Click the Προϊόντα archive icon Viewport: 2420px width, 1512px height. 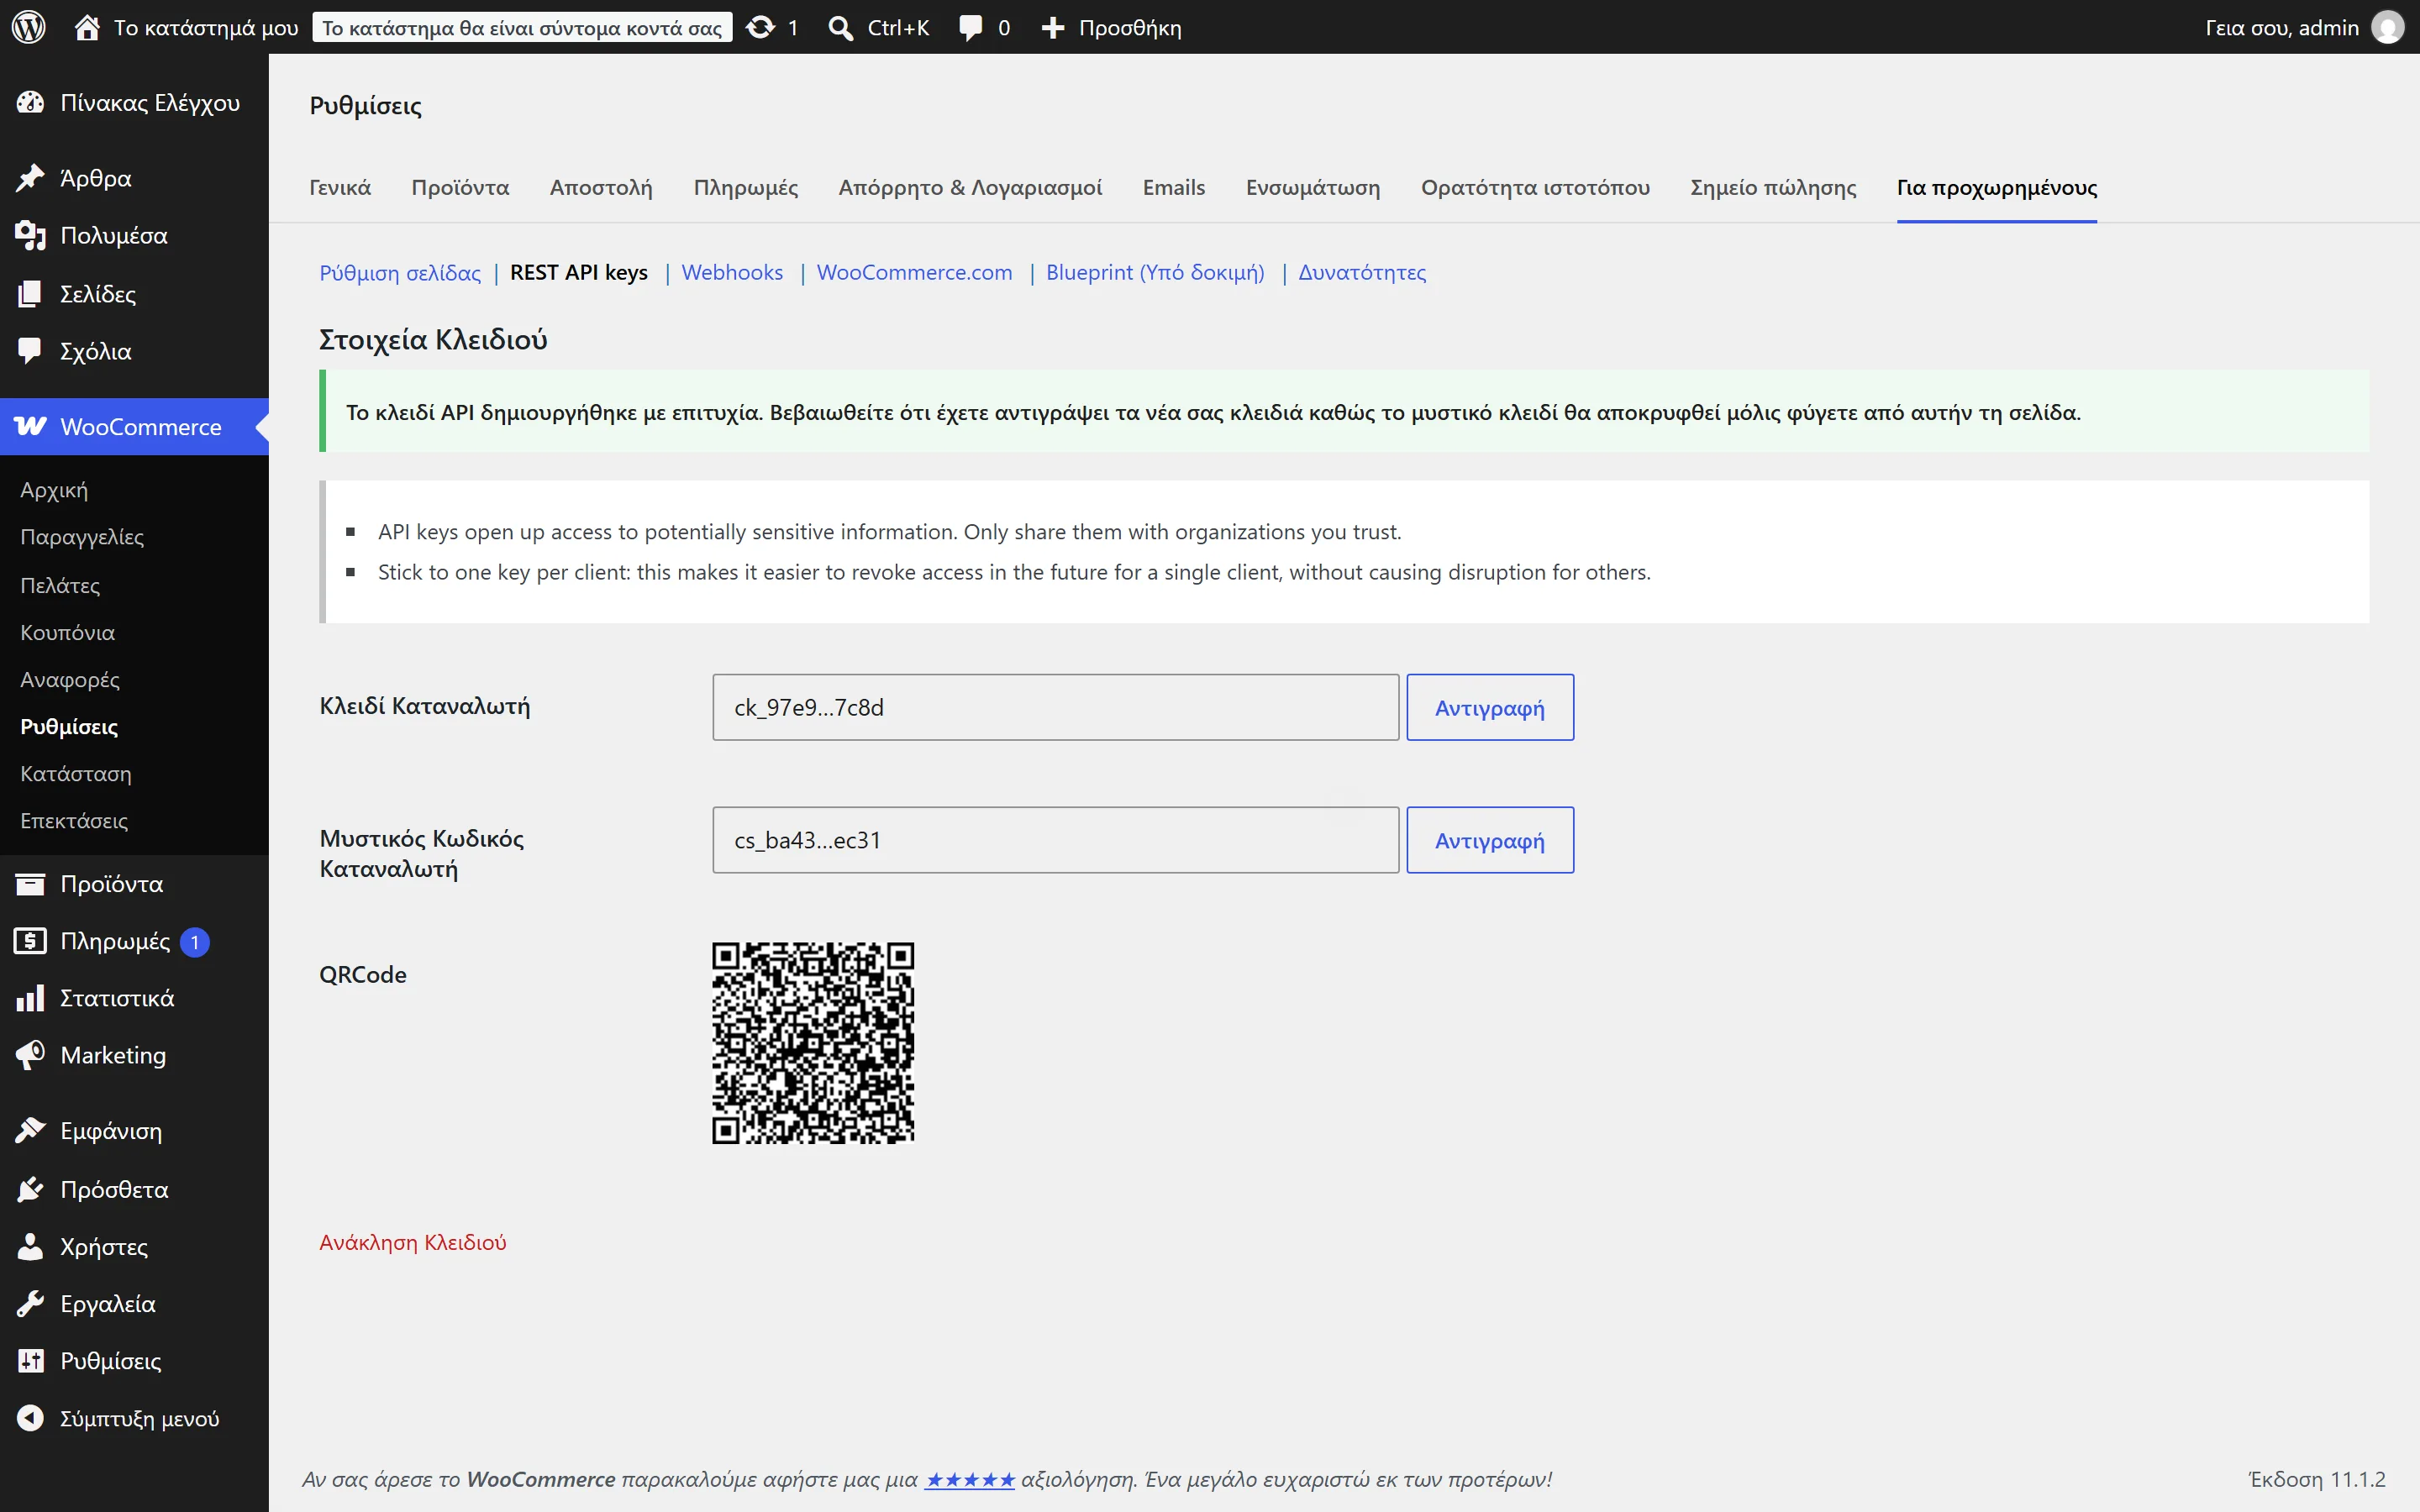(x=30, y=884)
